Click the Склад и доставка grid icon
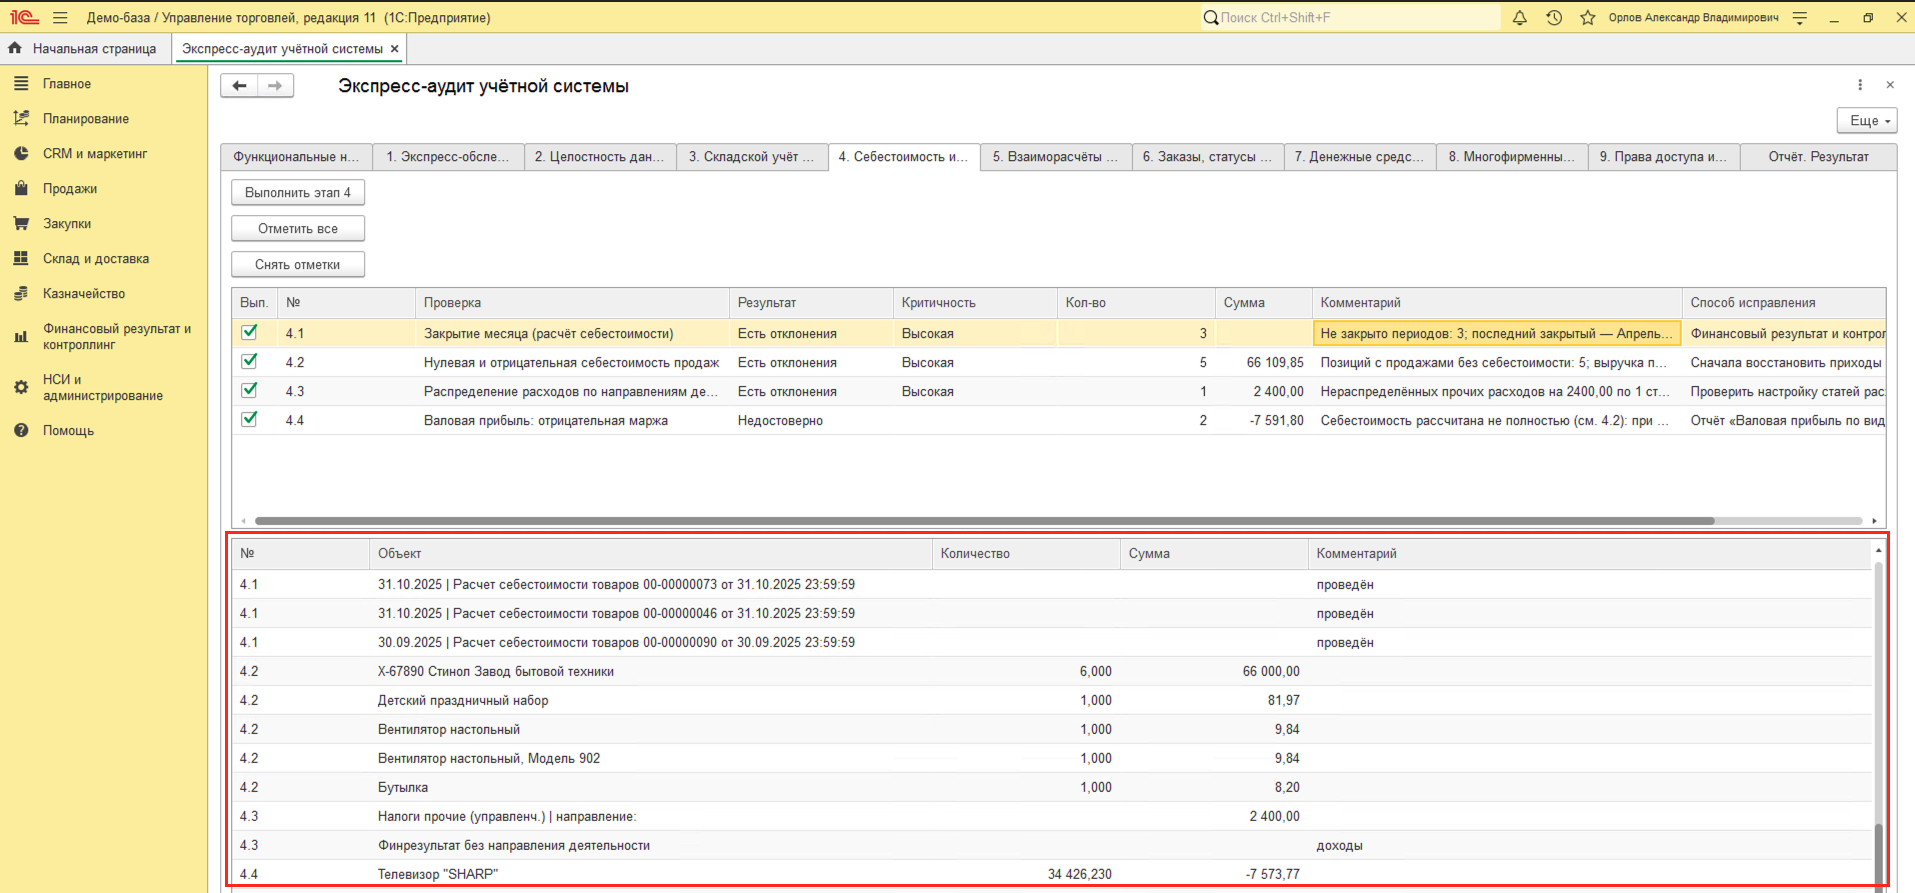This screenshot has height=893, width=1915. click(21, 259)
